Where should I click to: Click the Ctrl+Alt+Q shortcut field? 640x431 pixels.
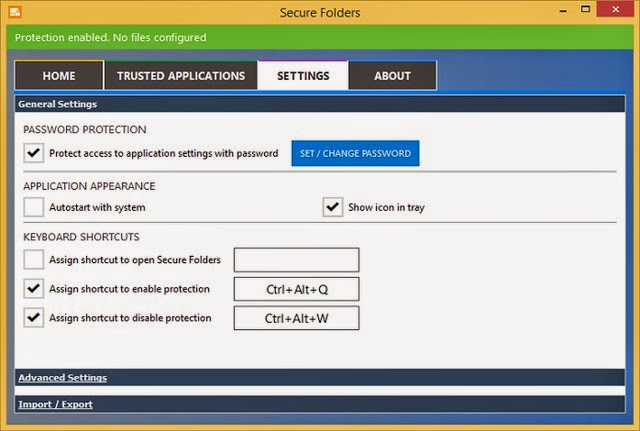point(297,289)
